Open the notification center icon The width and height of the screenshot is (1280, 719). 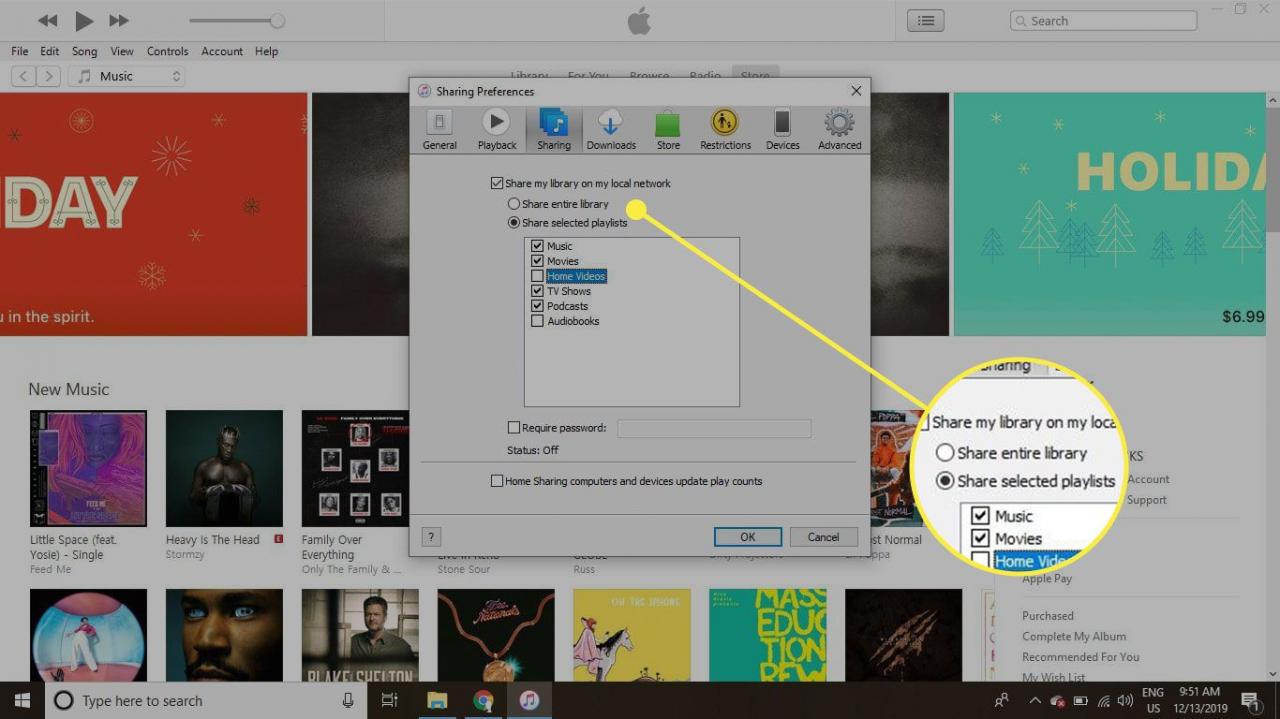tap(1250, 700)
